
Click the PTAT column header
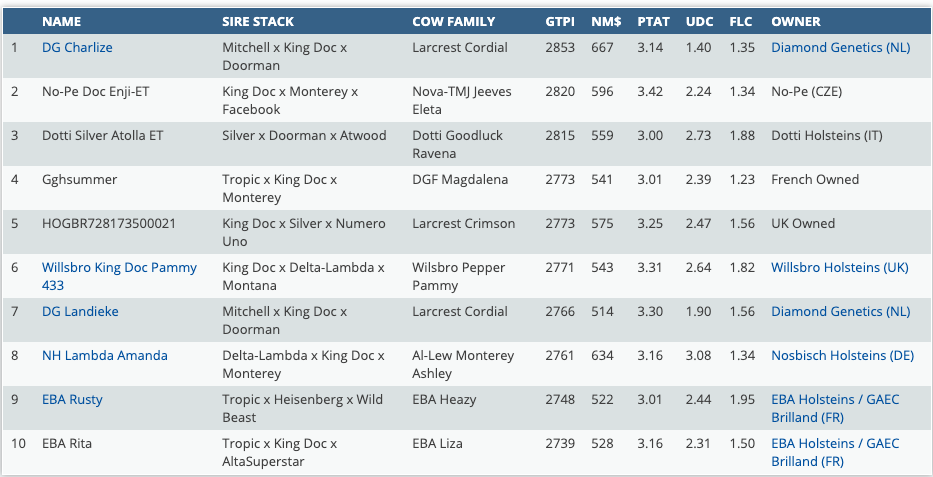tap(653, 21)
